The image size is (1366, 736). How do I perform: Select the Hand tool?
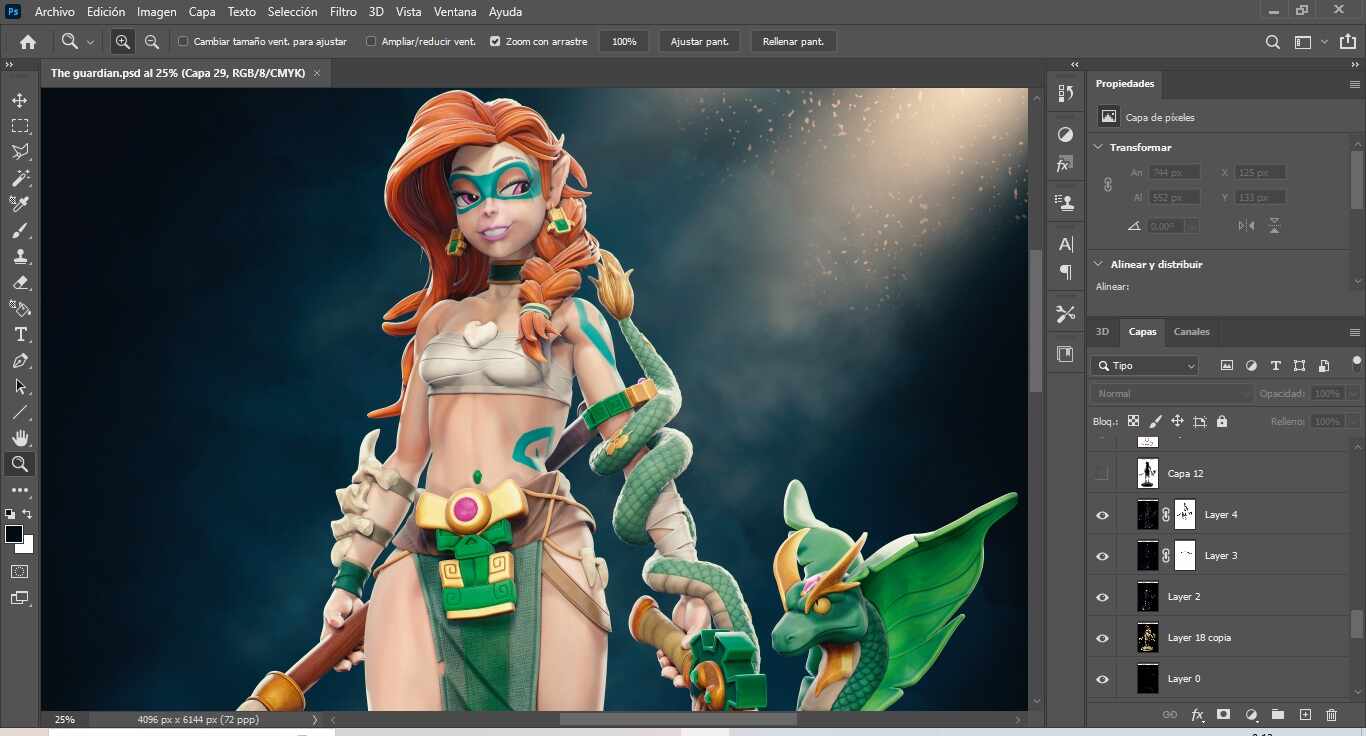[x=20, y=438]
